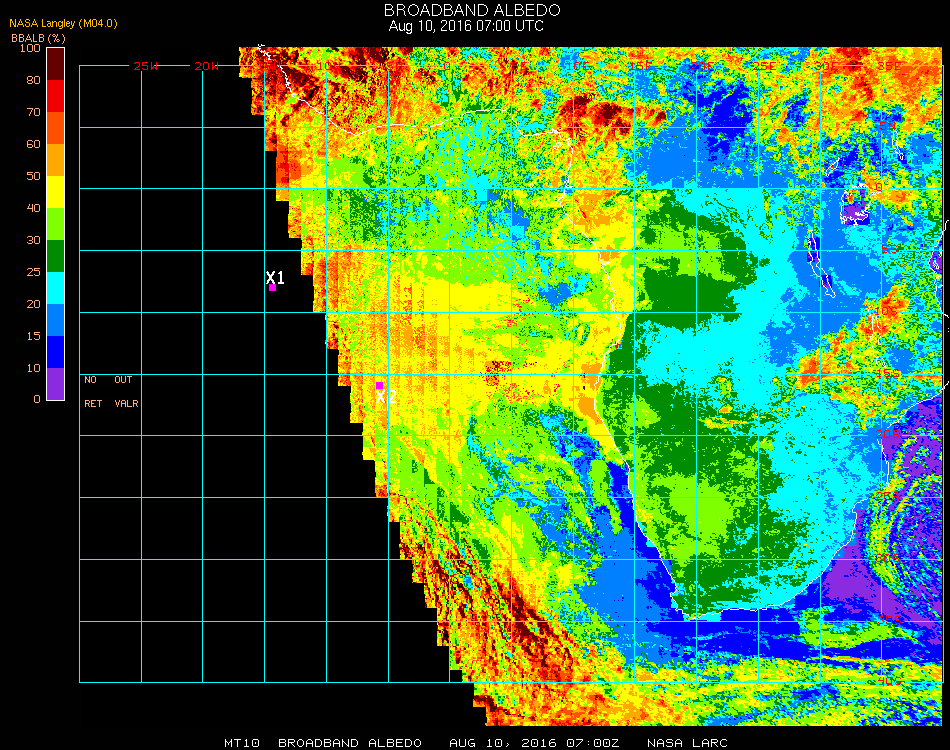The width and height of the screenshot is (950, 750).
Task: Click the footer 'AUG 10, 2016 07:00Z' timestamp
Action: (534, 743)
